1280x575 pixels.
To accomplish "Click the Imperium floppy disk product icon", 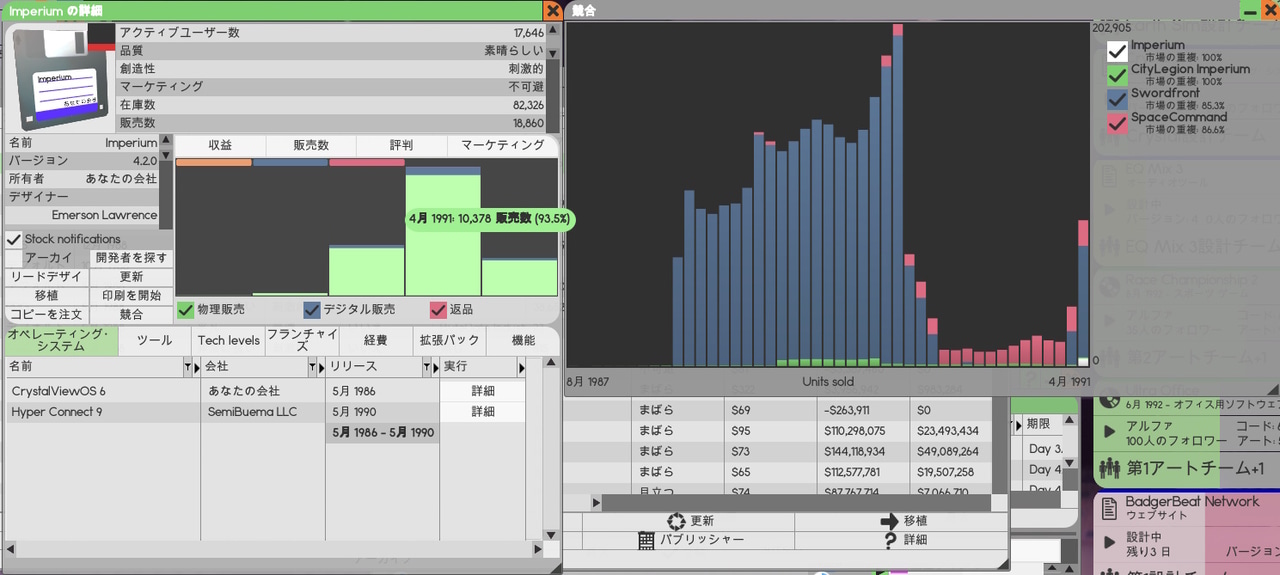I will (x=60, y=79).
